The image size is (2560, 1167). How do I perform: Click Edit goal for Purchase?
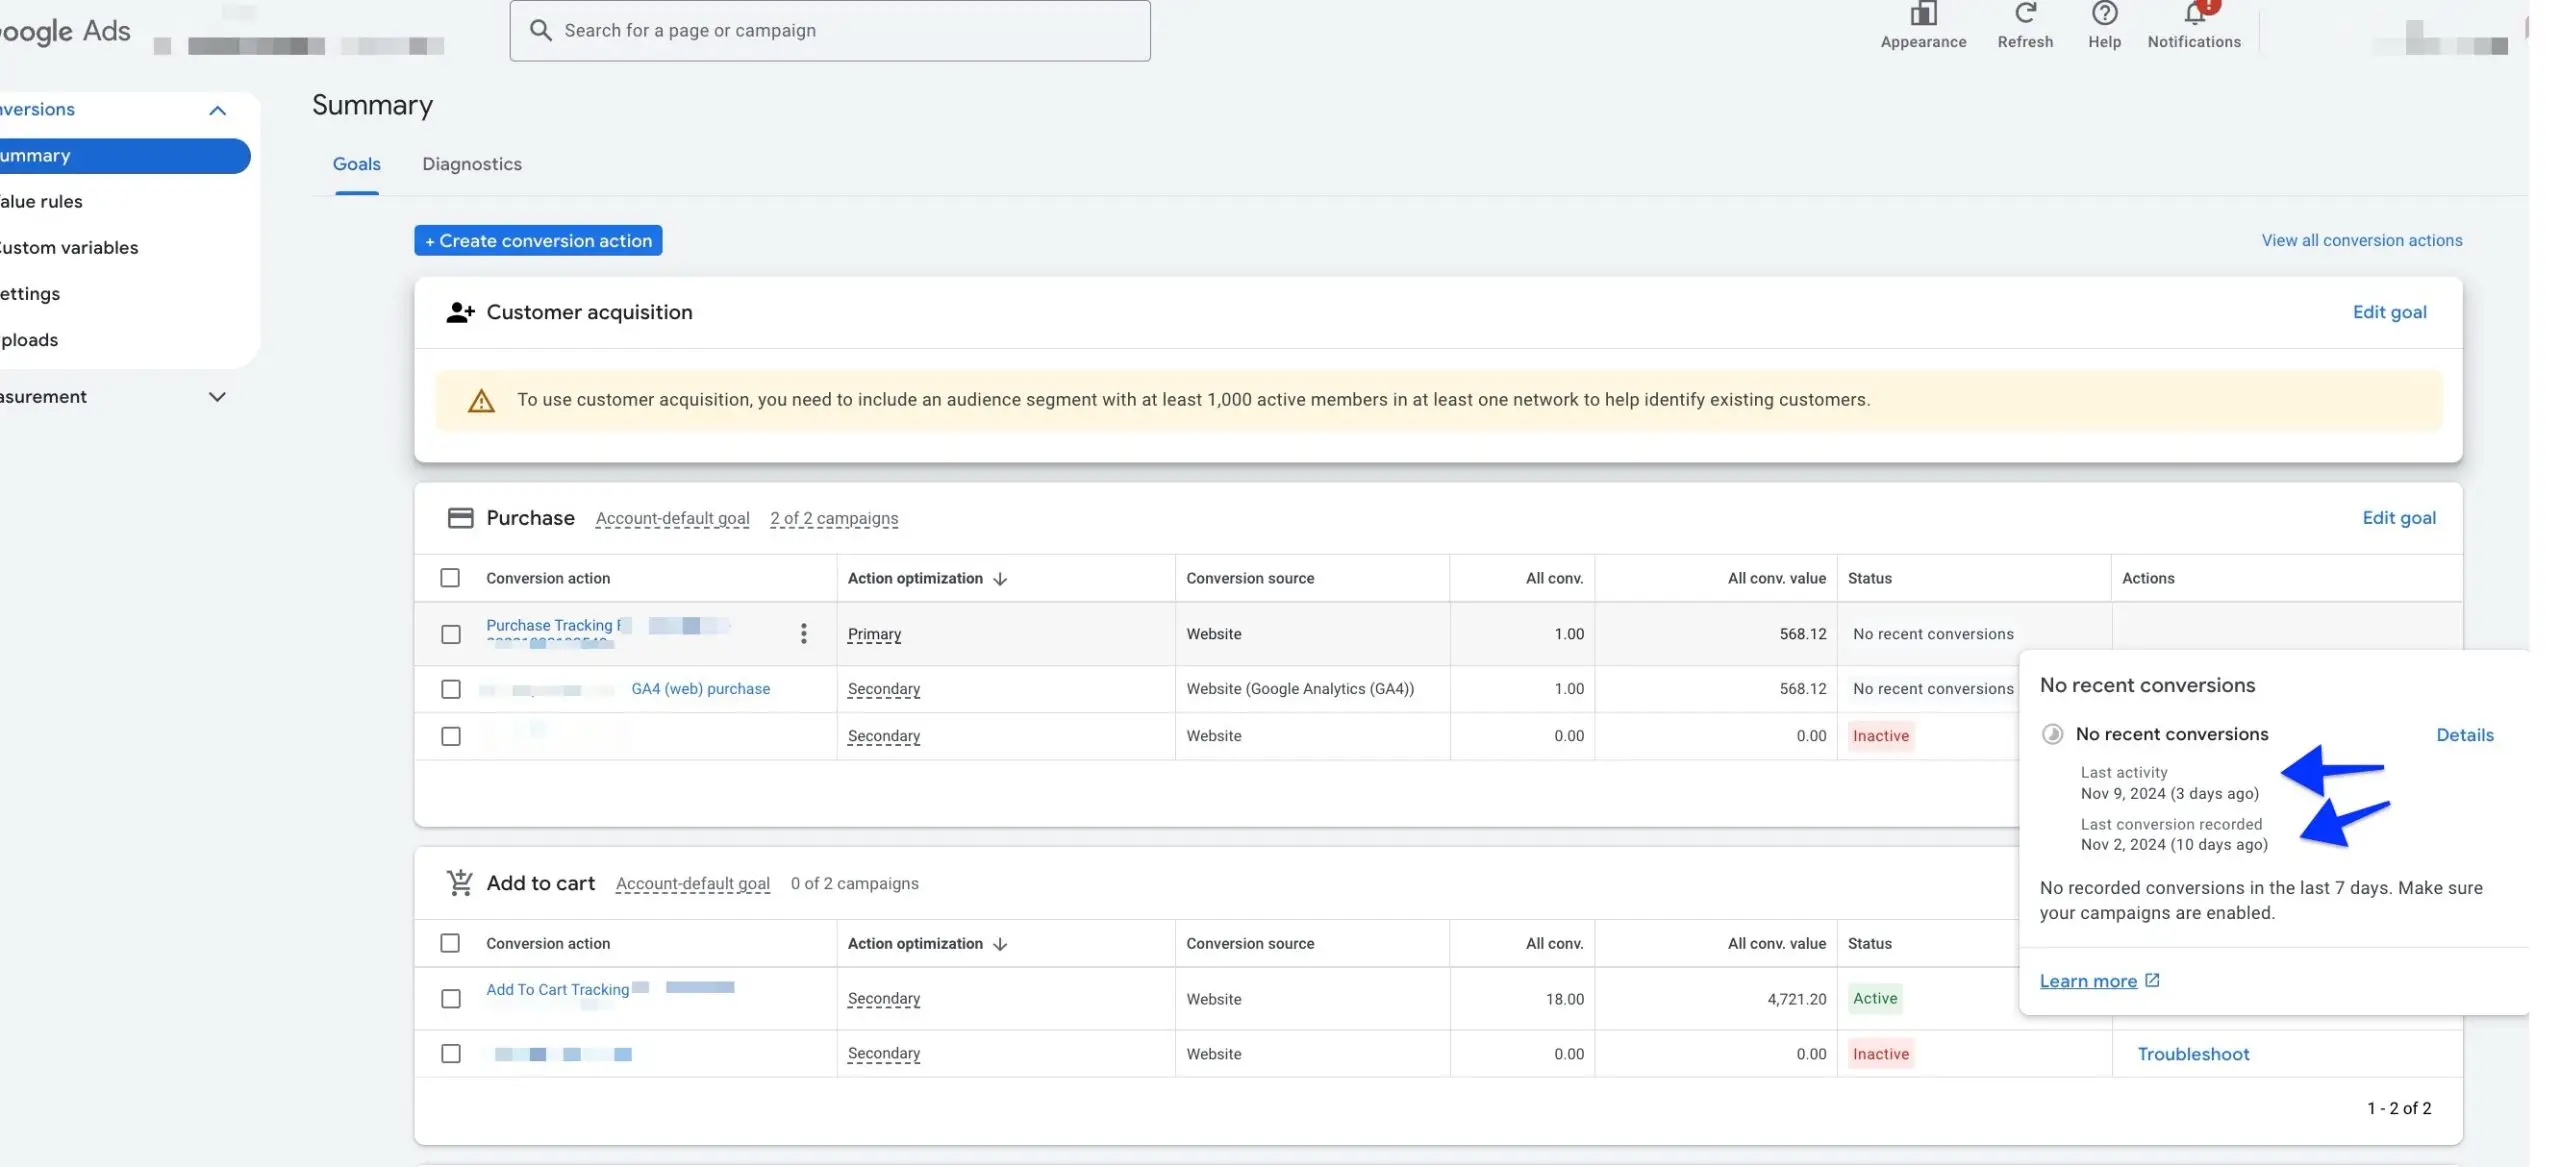[x=2398, y=518]
